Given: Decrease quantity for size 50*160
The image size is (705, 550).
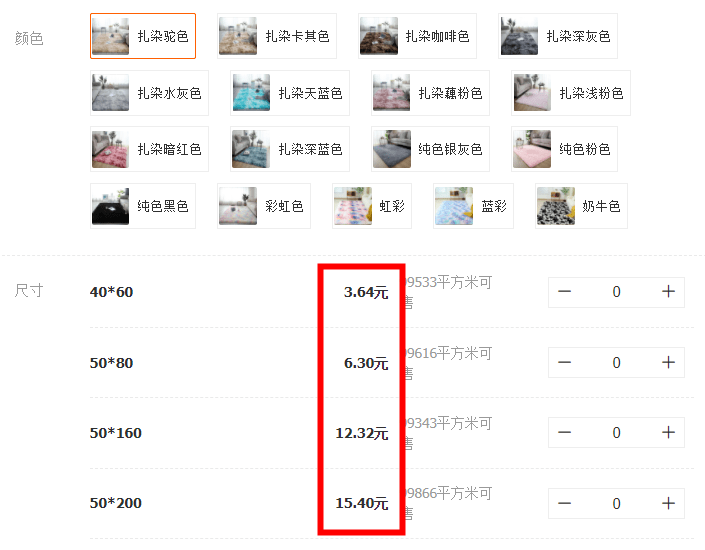Looking at the screenshot, I should point(564,432).
